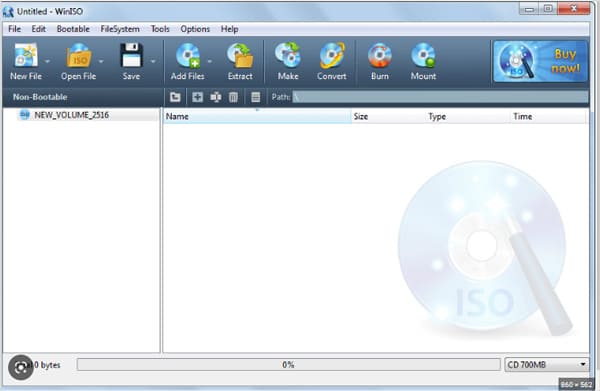The height and width of the screenshot is (391, 600).
Task: Click the Add Files disc icon
Action: pyautogui.click(x=188, y=56)
